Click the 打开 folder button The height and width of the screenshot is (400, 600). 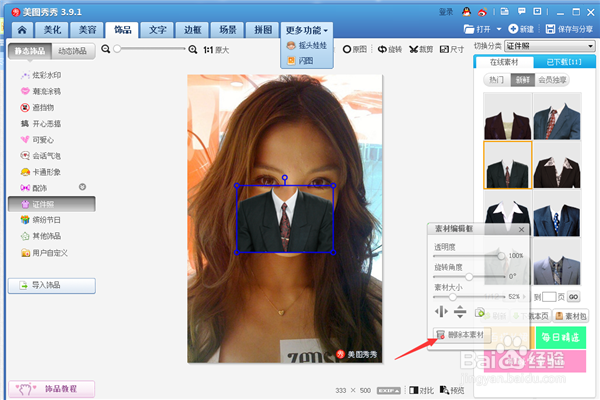coord(477,29)
